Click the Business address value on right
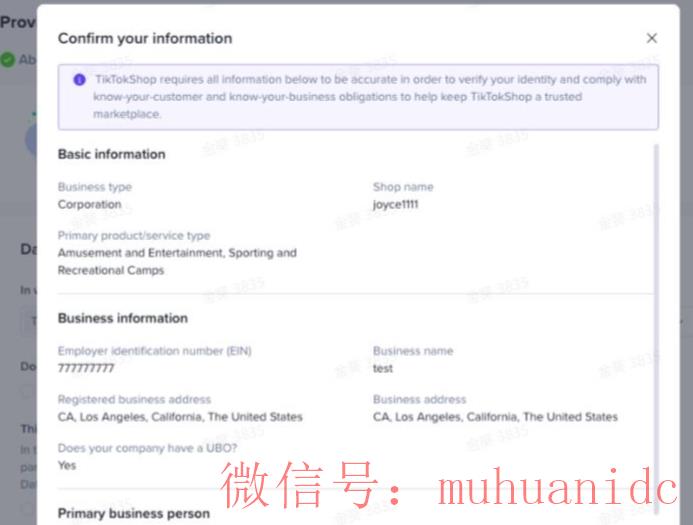Image resolution: width=693 pixels, height=525 pixels. click(x=495, y=416)
